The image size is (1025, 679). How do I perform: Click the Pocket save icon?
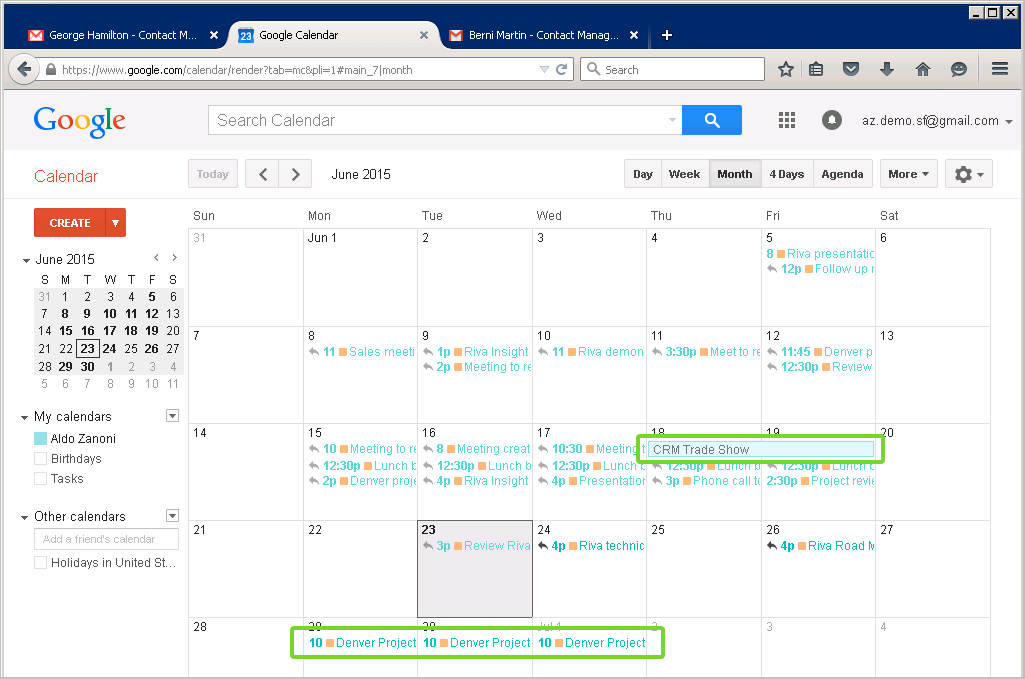850,69
